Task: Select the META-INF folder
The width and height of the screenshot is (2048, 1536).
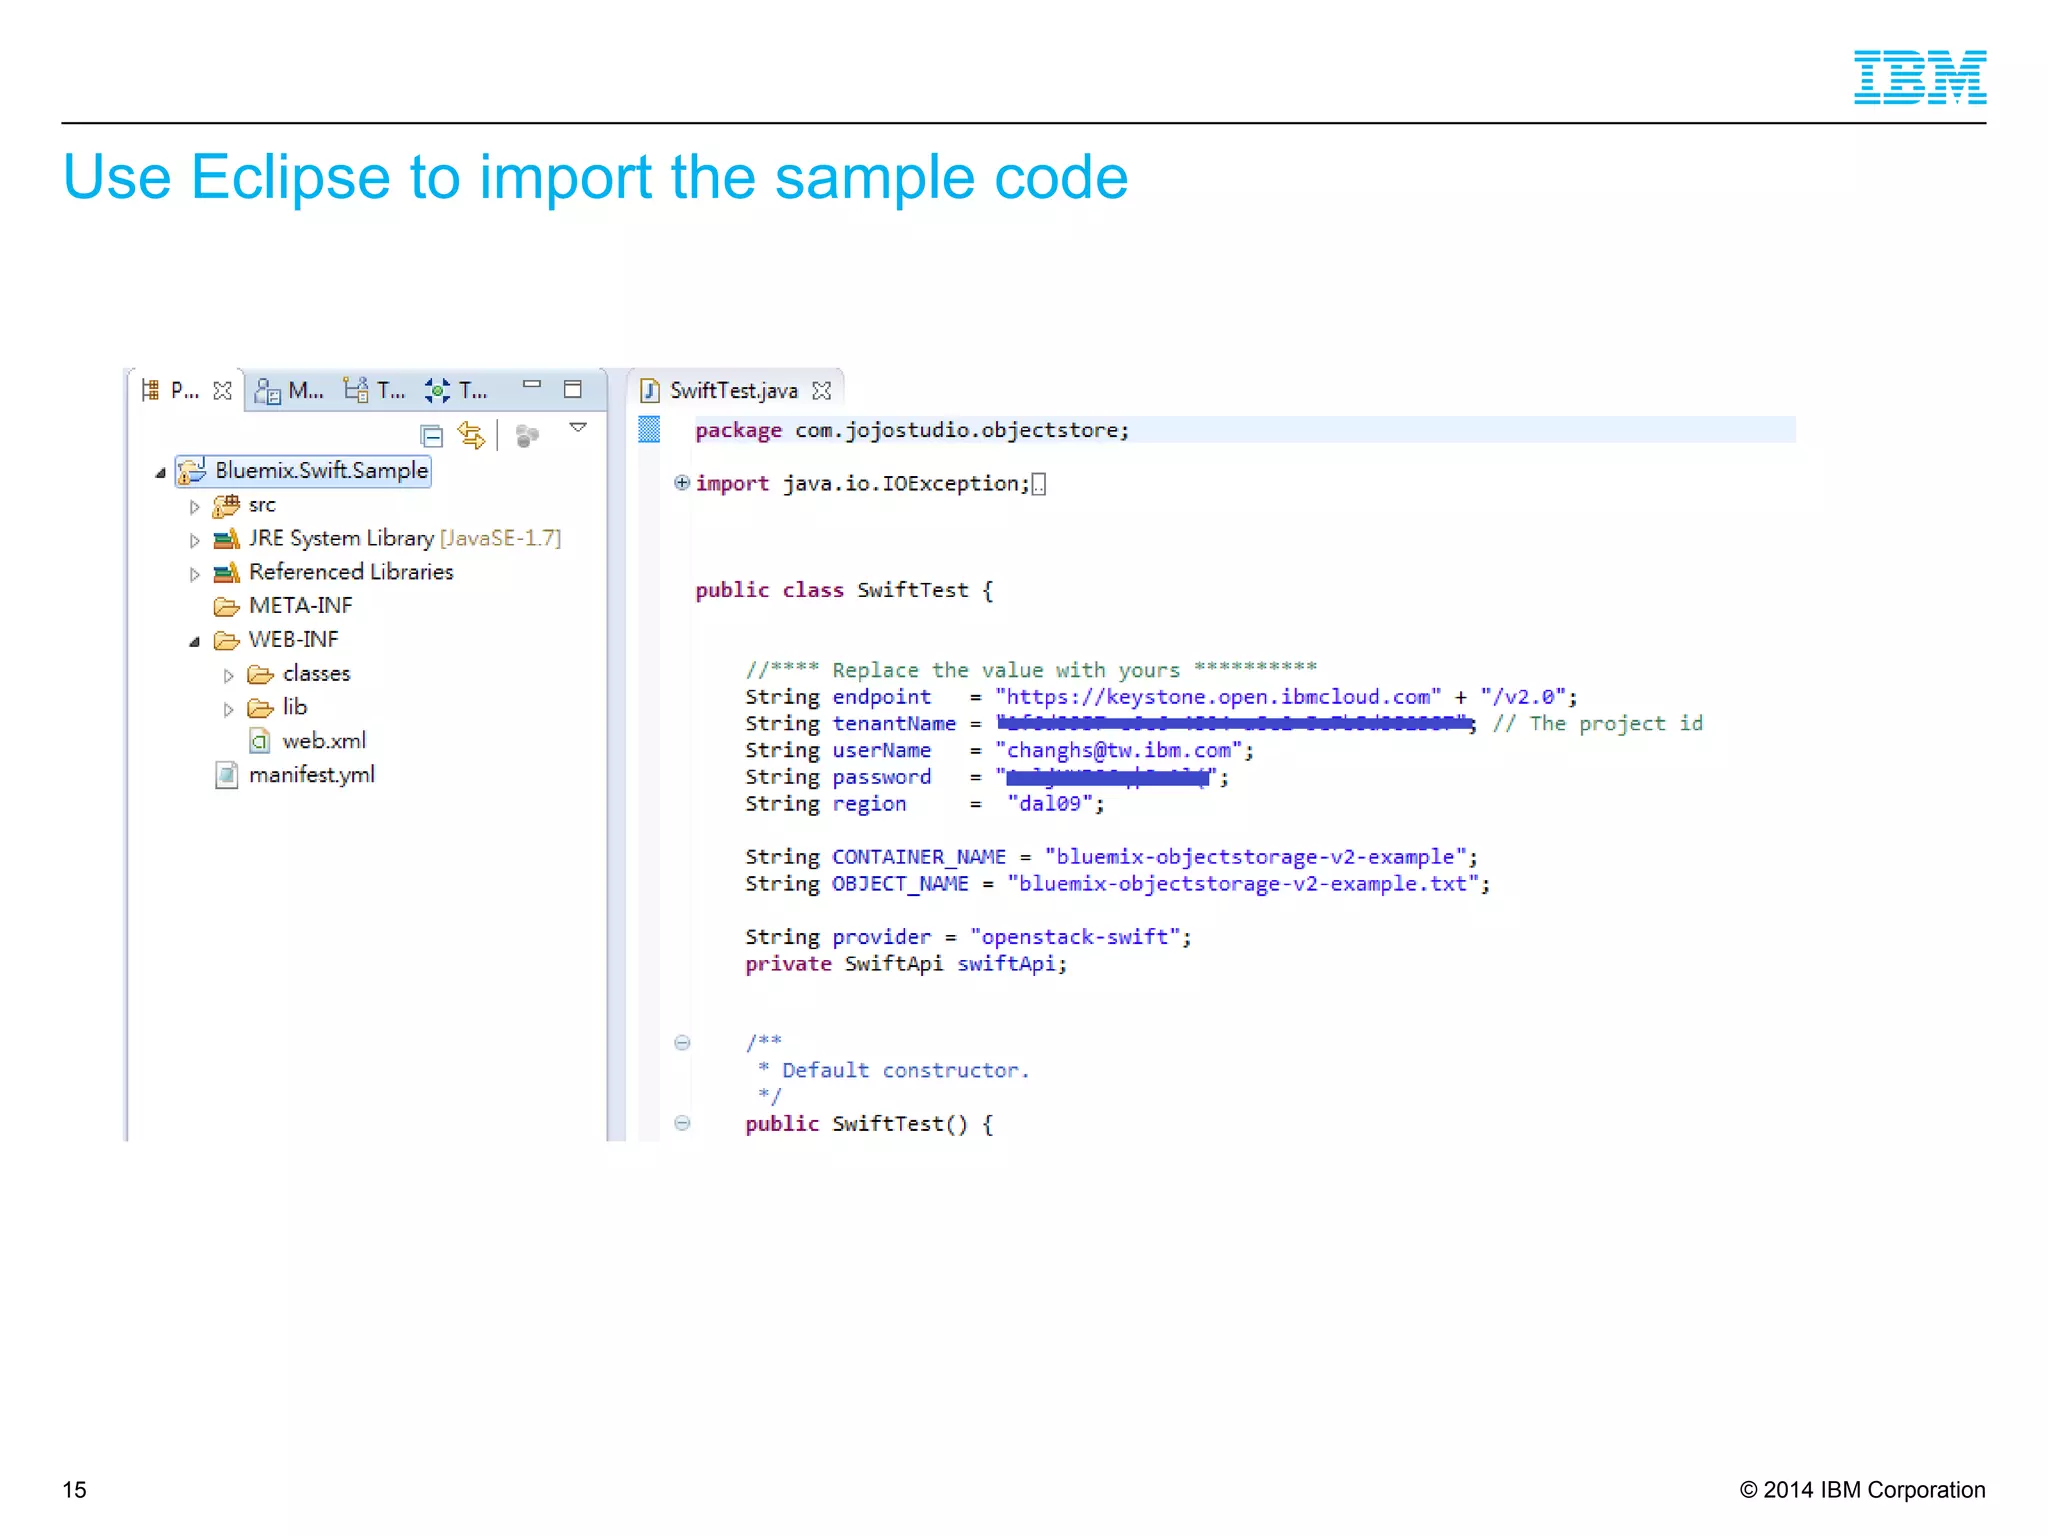Action: pos(283,606)
